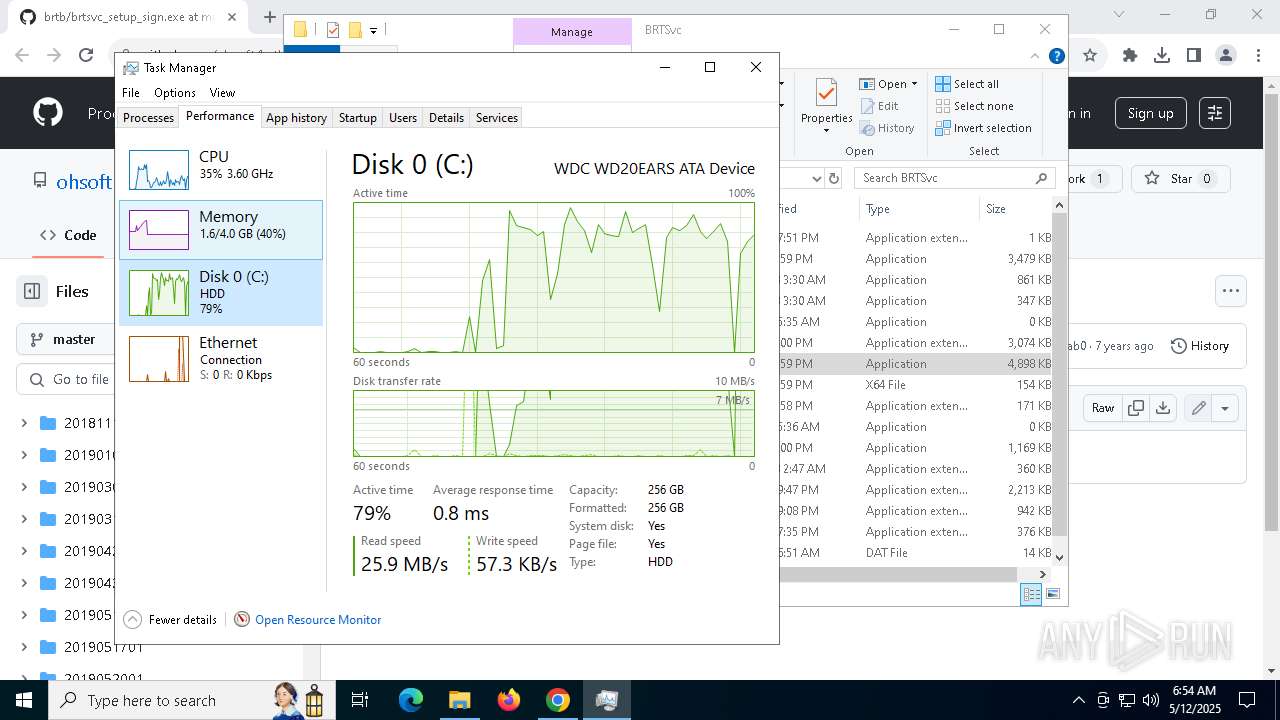Image resolution: width=1280 pixels, height=720 pixels.
Task: Open the more options ellipsis button
Action: [1230, 291]
